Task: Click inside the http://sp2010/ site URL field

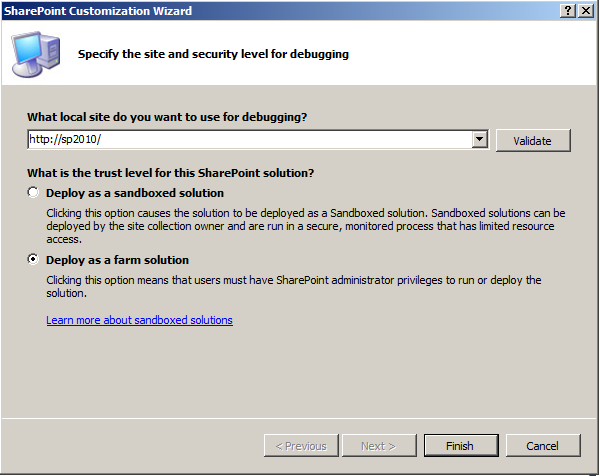Action: (250, 139)
